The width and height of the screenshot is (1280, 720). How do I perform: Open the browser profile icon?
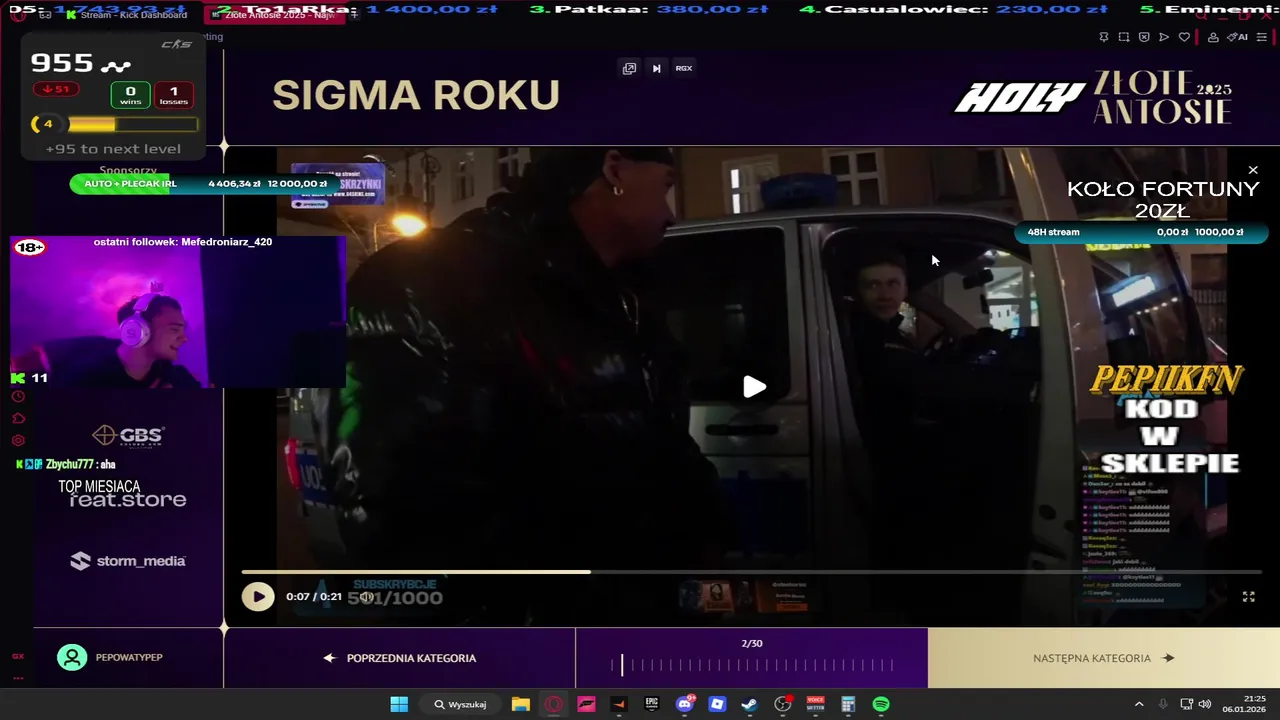tap(1213, 37)
